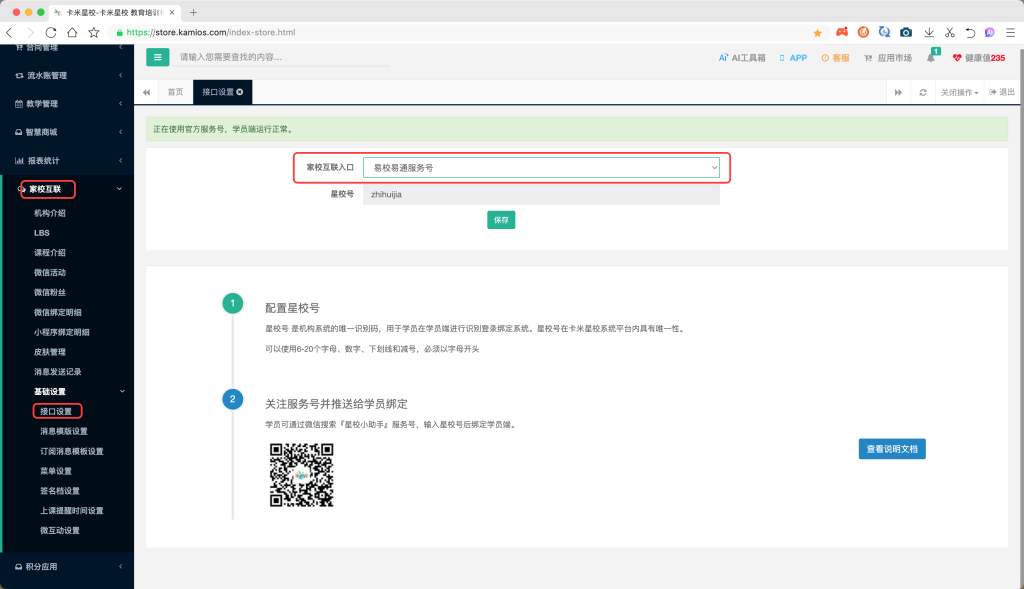The image size is (1024, 589).
Task: Expand 积分应用 in the sidebar
Action: 67,567
